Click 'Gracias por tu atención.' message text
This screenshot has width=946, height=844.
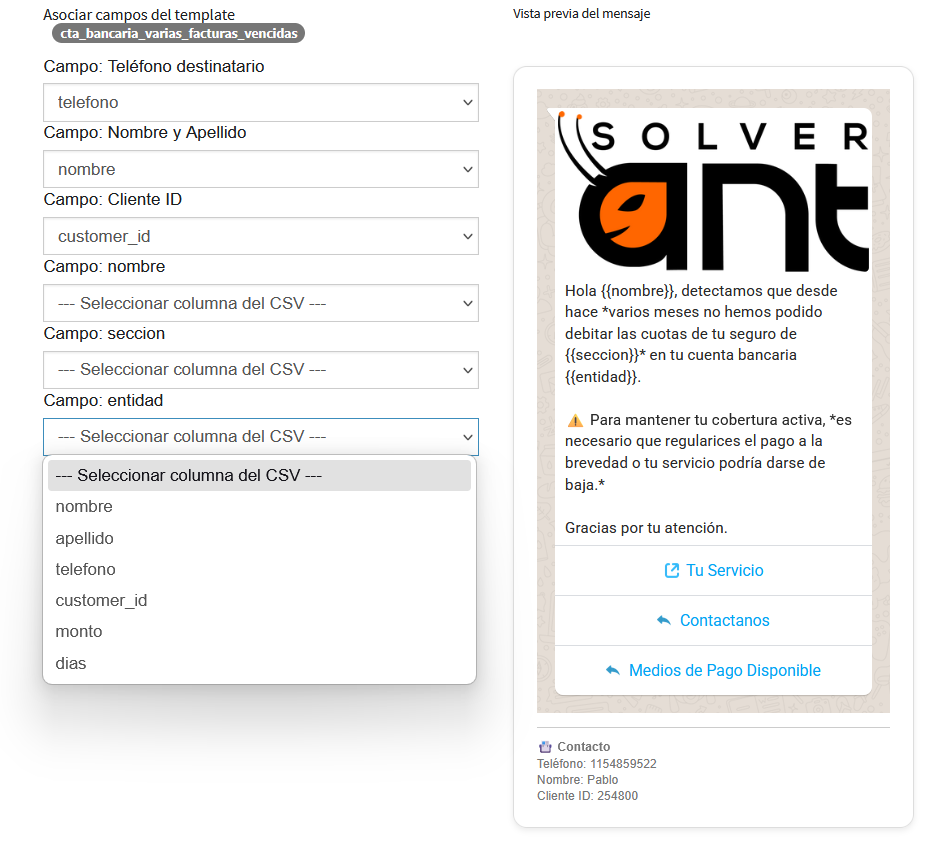646,528
